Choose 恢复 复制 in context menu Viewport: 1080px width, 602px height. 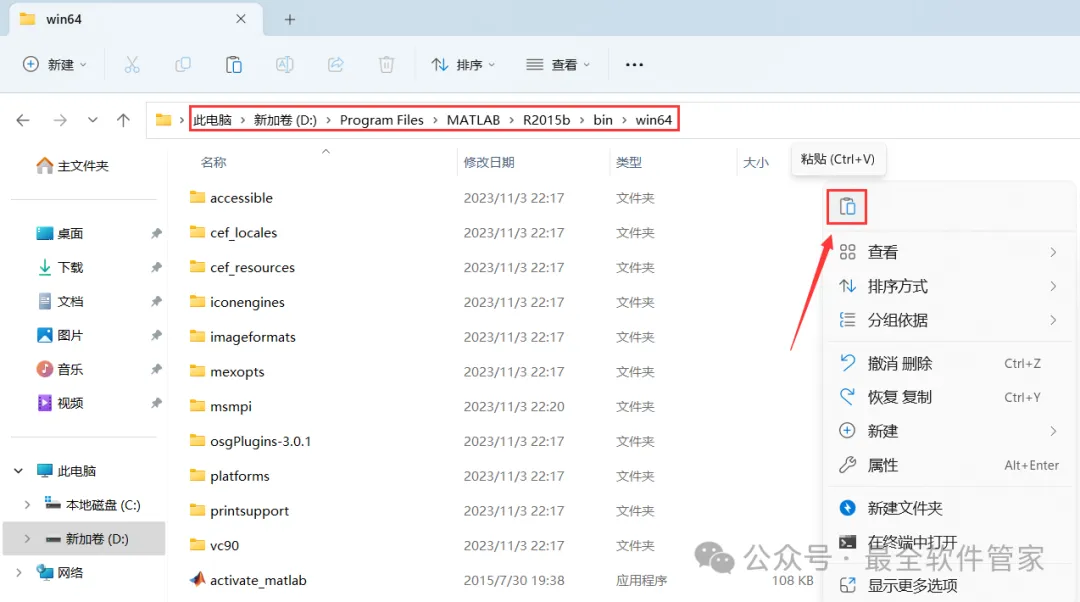(x=948, y=397)
